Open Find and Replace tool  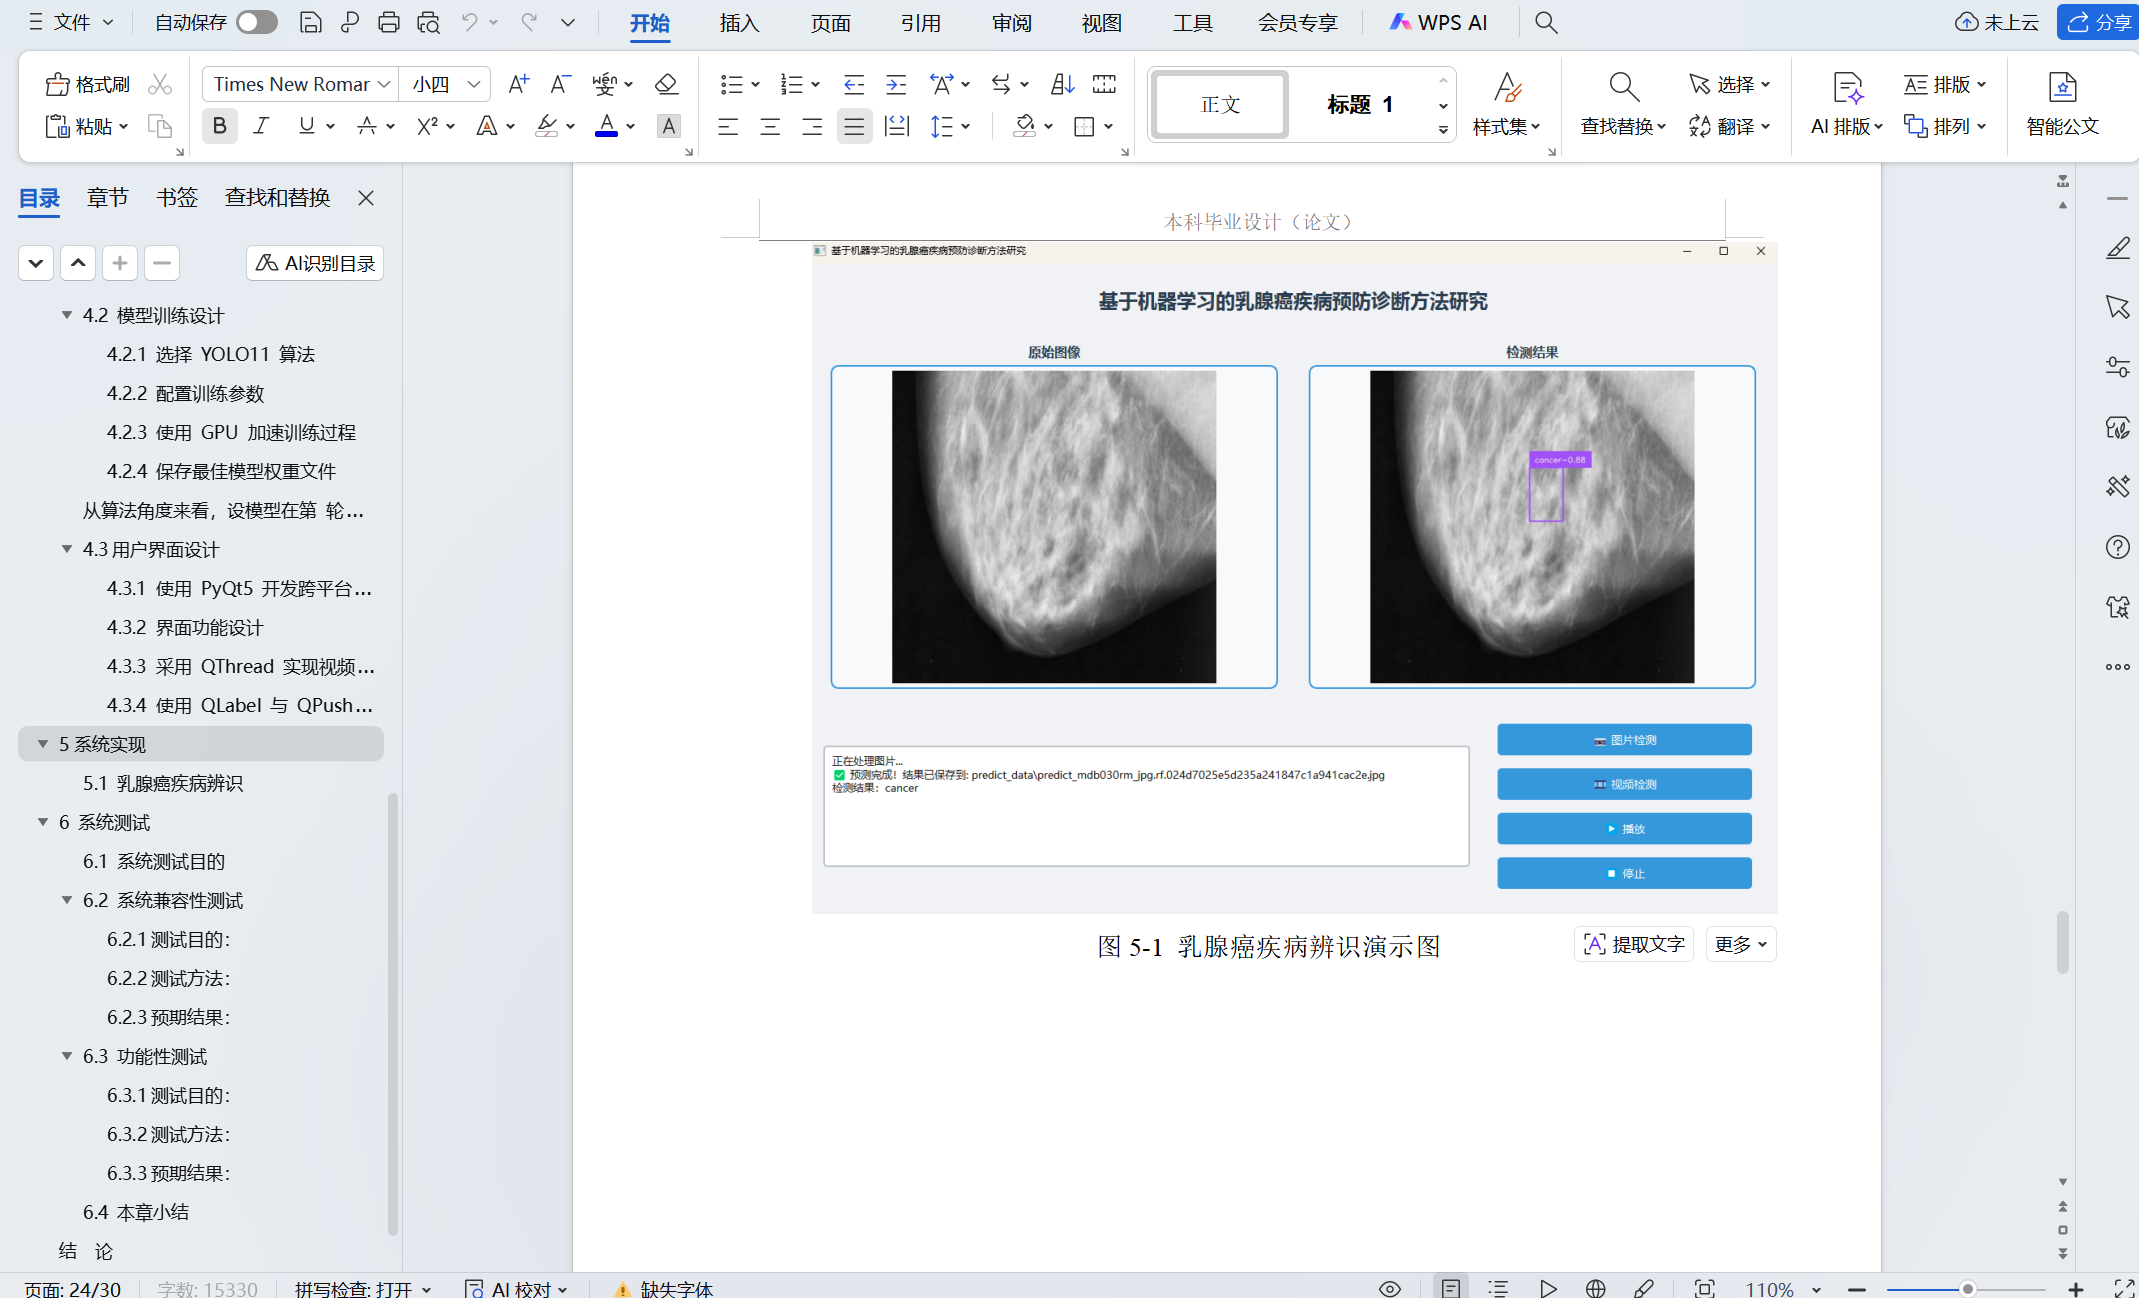[1623, 103]
